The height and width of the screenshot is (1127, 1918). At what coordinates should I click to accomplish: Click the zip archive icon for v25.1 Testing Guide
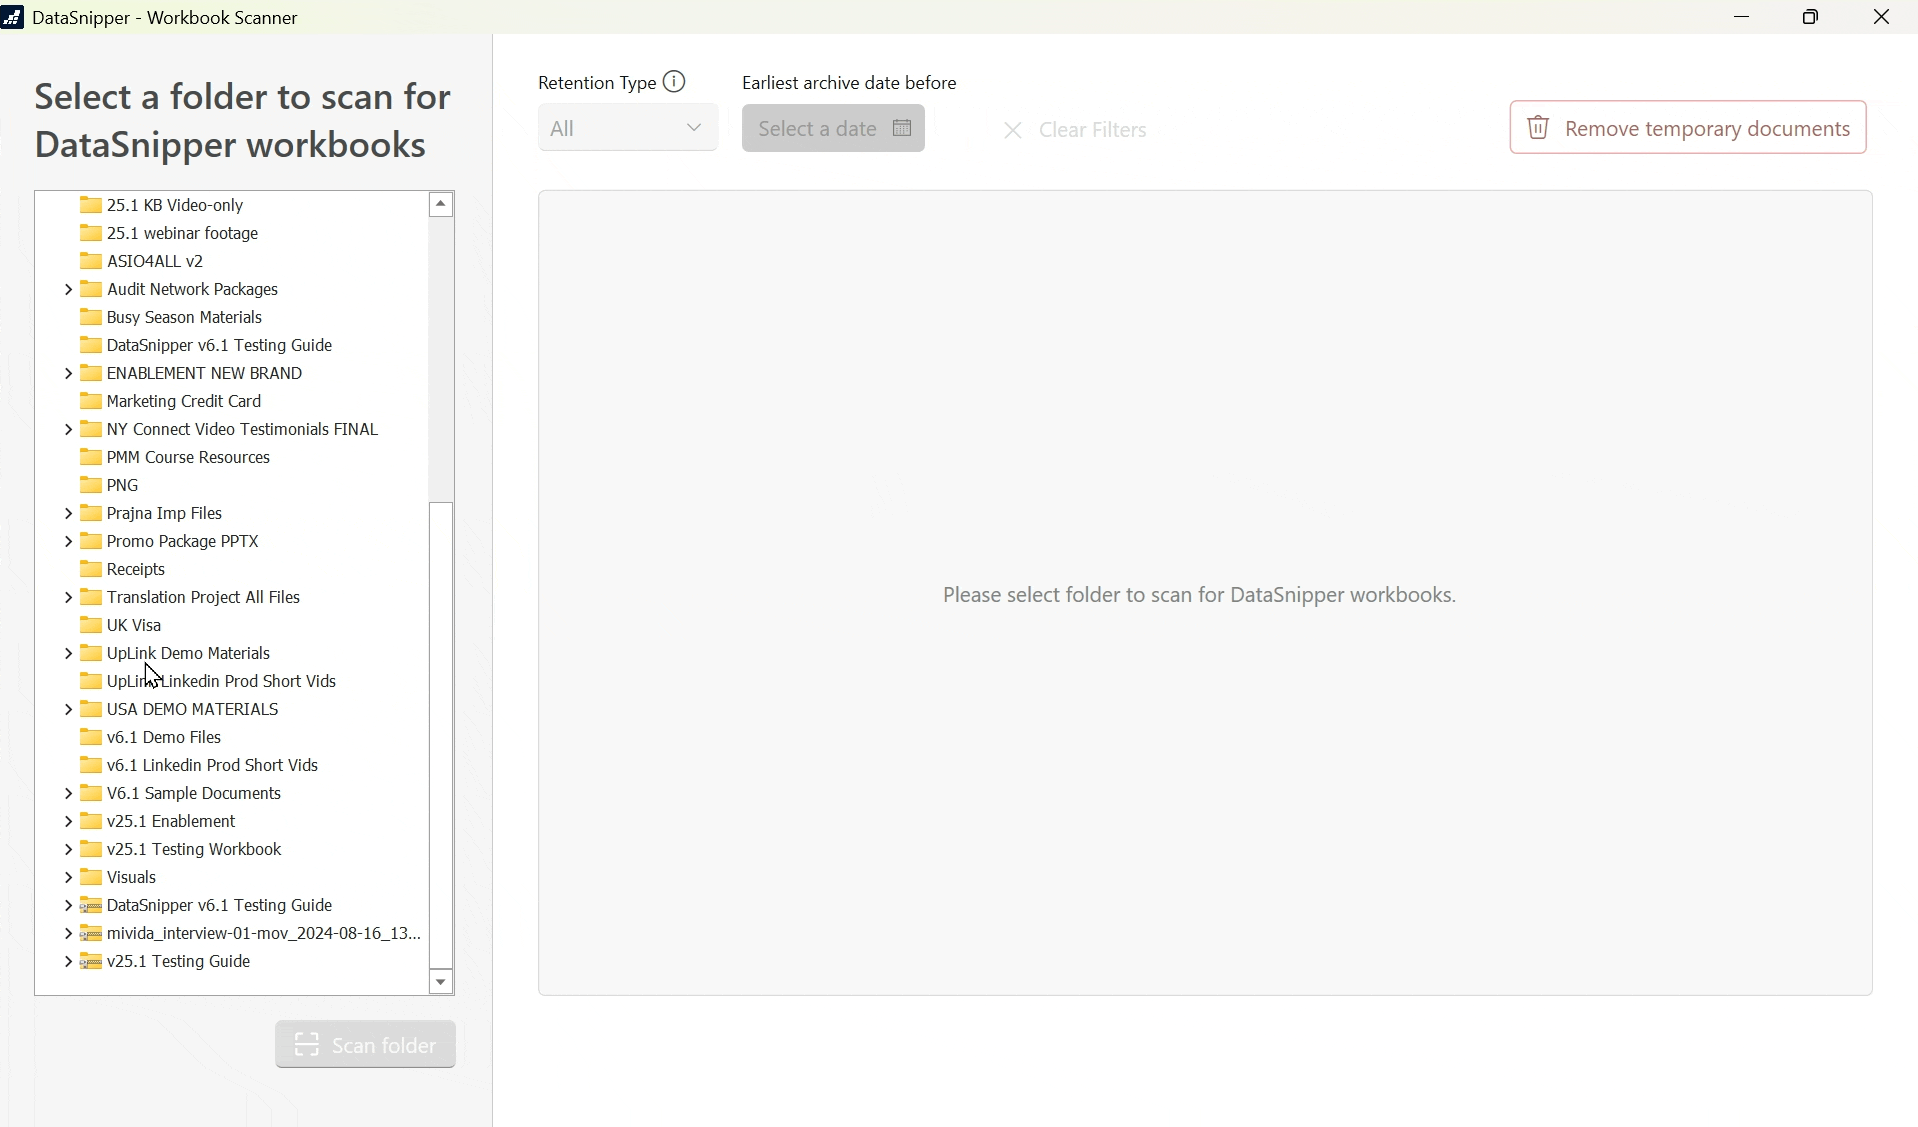[91, 961]
